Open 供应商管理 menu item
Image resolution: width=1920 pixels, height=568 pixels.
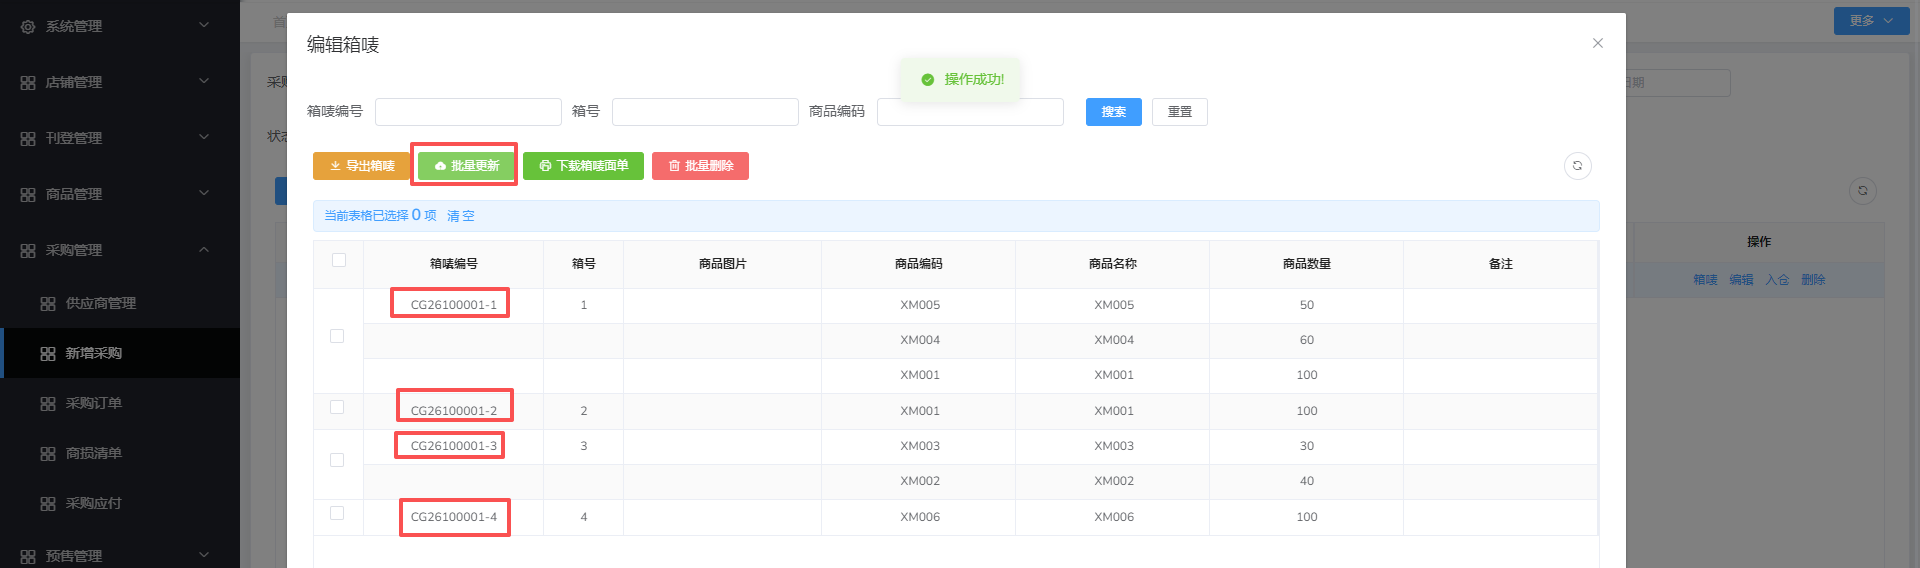(x=120, y=303)
